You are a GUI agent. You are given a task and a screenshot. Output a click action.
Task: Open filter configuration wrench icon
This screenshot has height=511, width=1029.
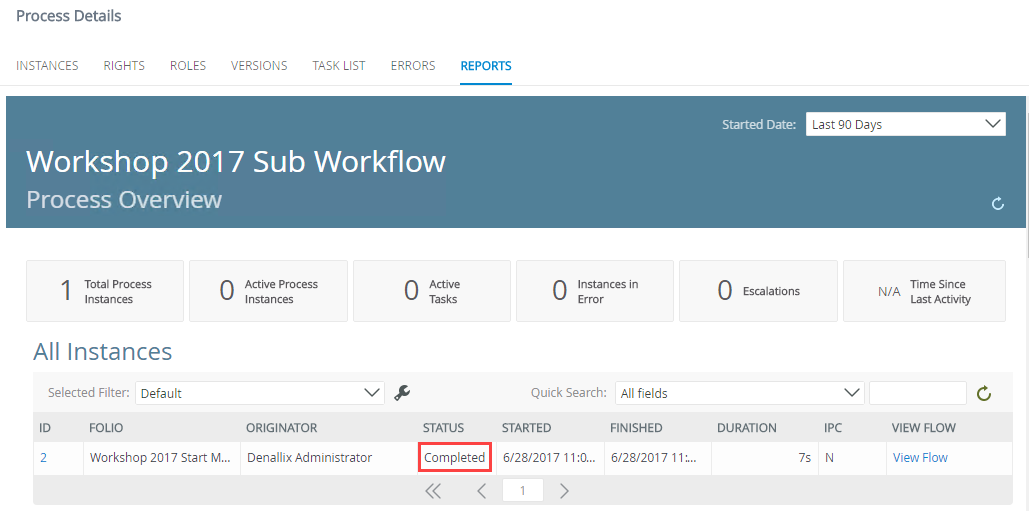402,393
